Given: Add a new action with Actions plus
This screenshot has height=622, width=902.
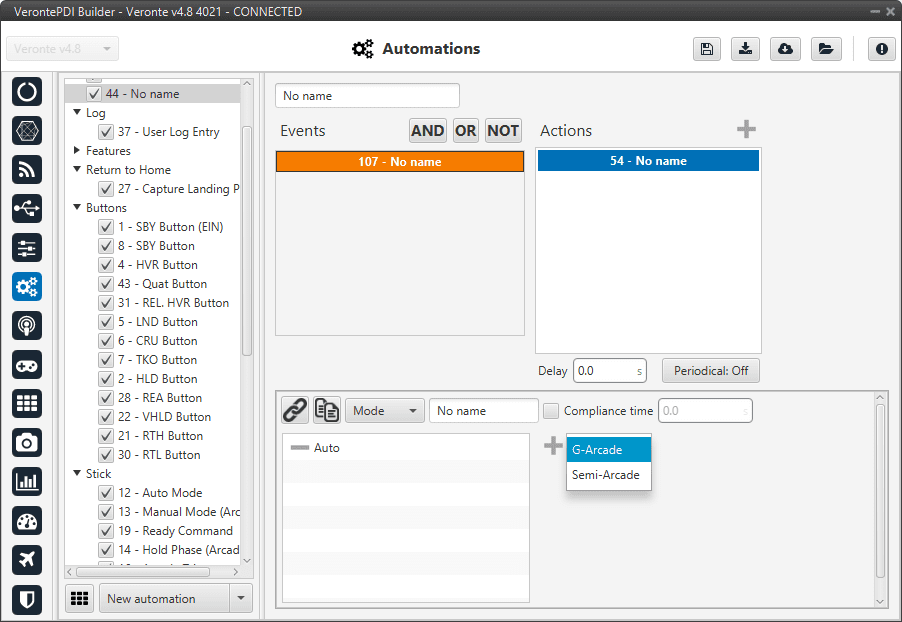Looking at the screenshot, I should point(746,129).
